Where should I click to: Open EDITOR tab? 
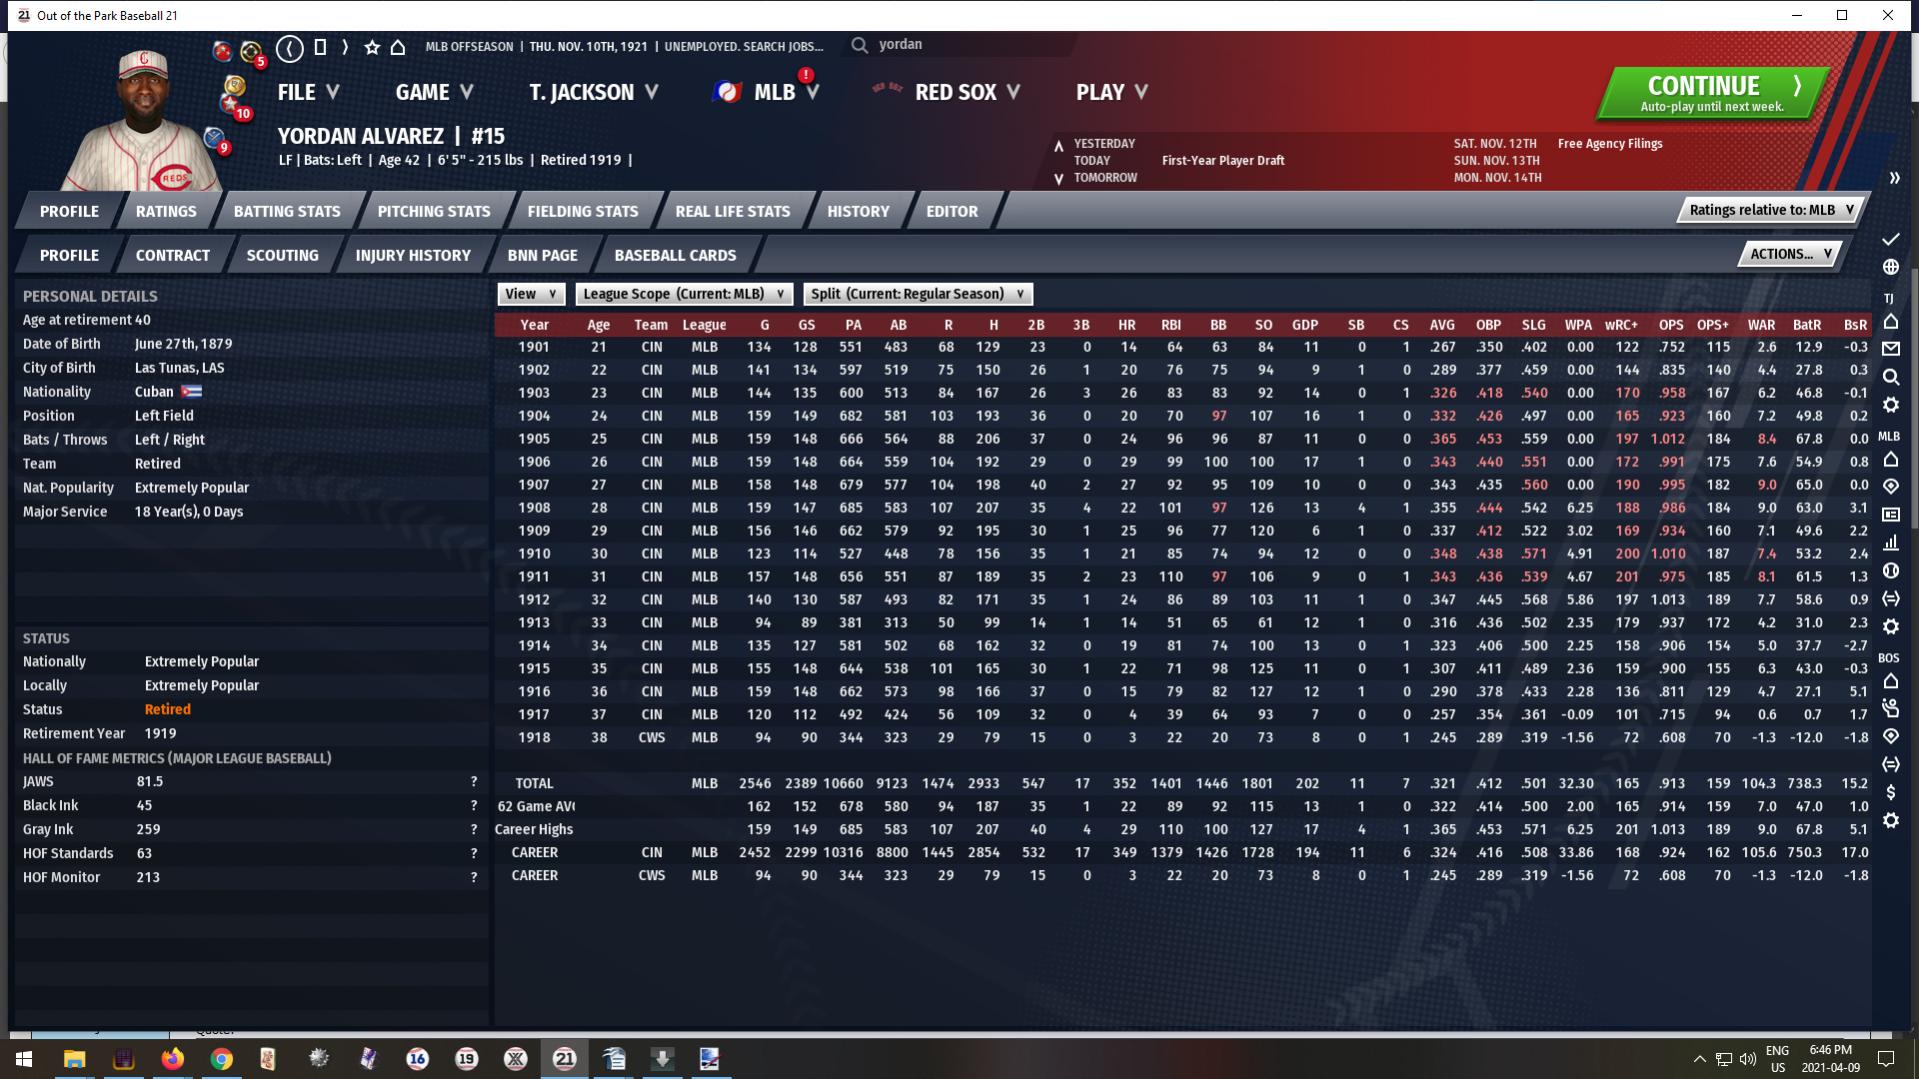952,211
